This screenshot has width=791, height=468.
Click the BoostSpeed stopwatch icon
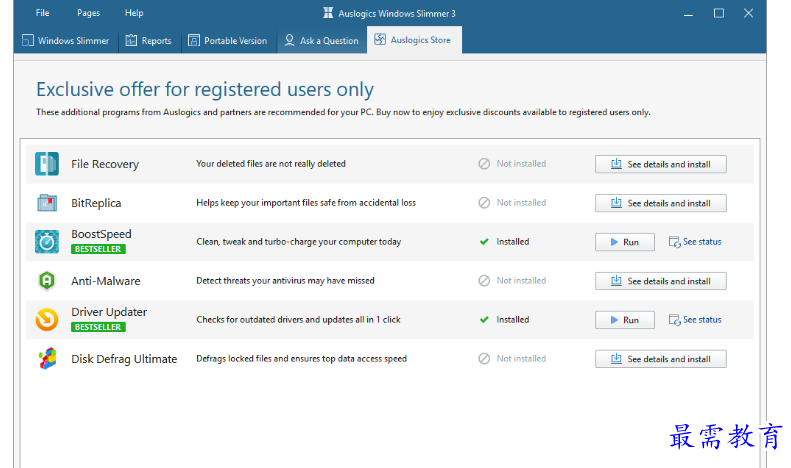point(47,242)
